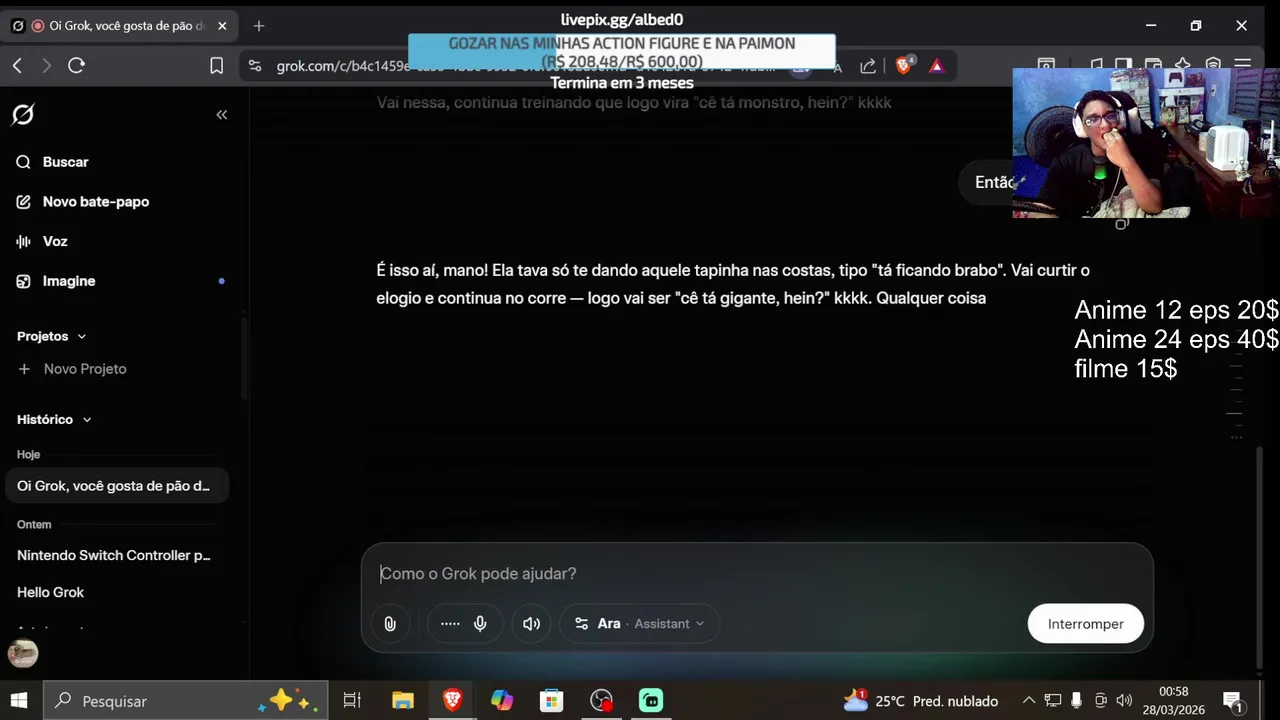Open Task View on taskbar

[352, 701]
